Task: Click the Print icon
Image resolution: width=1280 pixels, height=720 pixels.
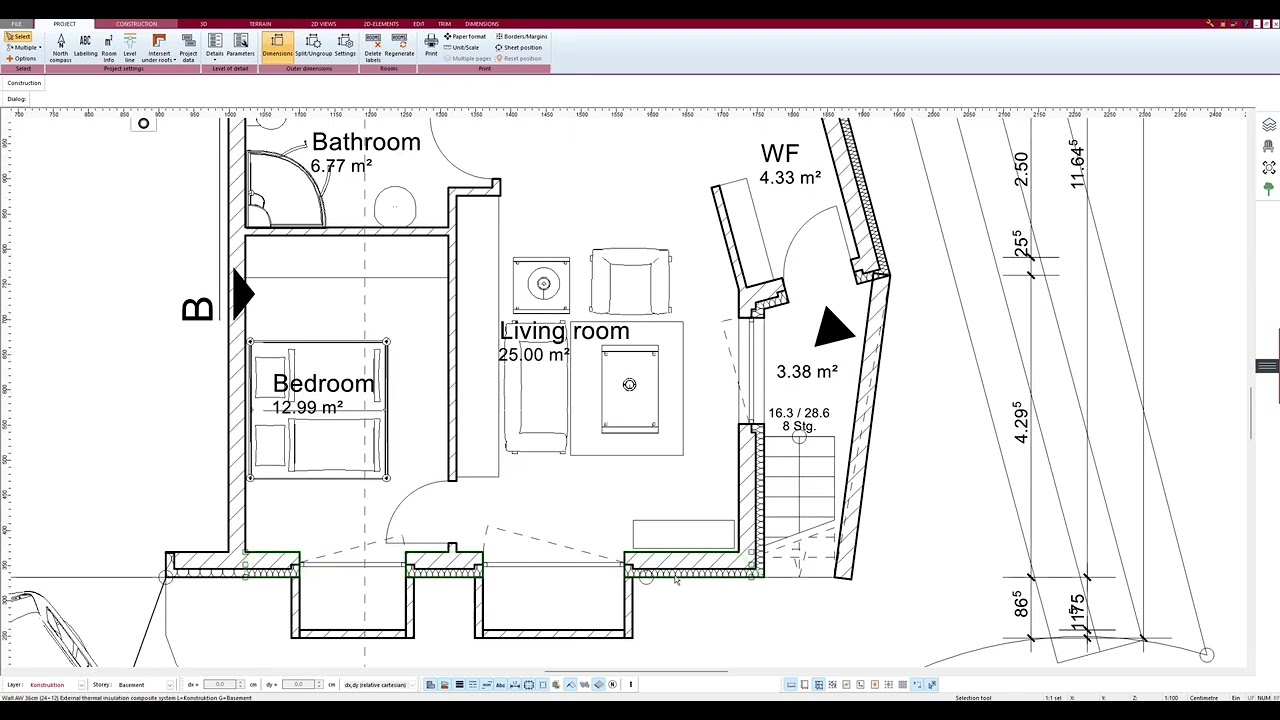Action: (431, 46)
